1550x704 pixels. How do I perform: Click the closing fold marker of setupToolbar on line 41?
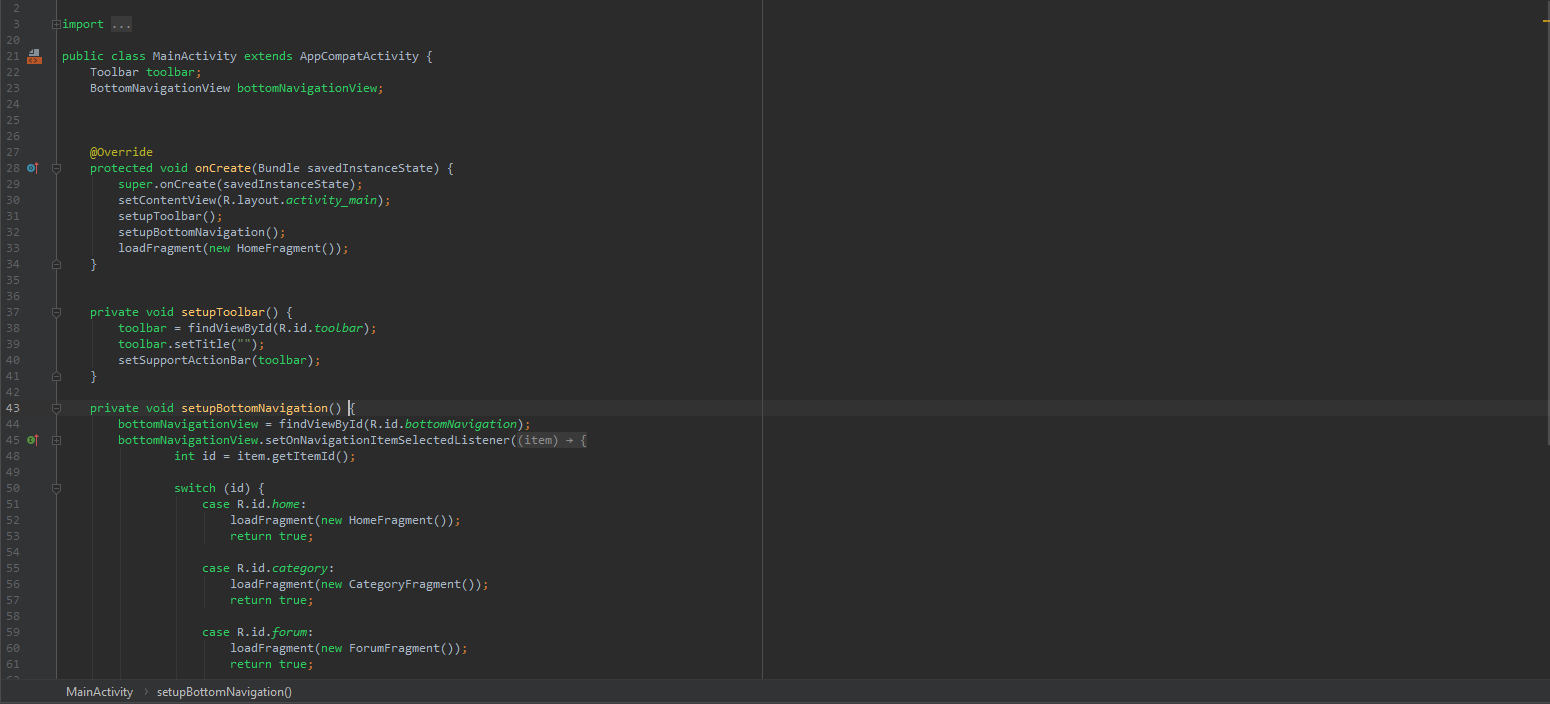point(56,376)
